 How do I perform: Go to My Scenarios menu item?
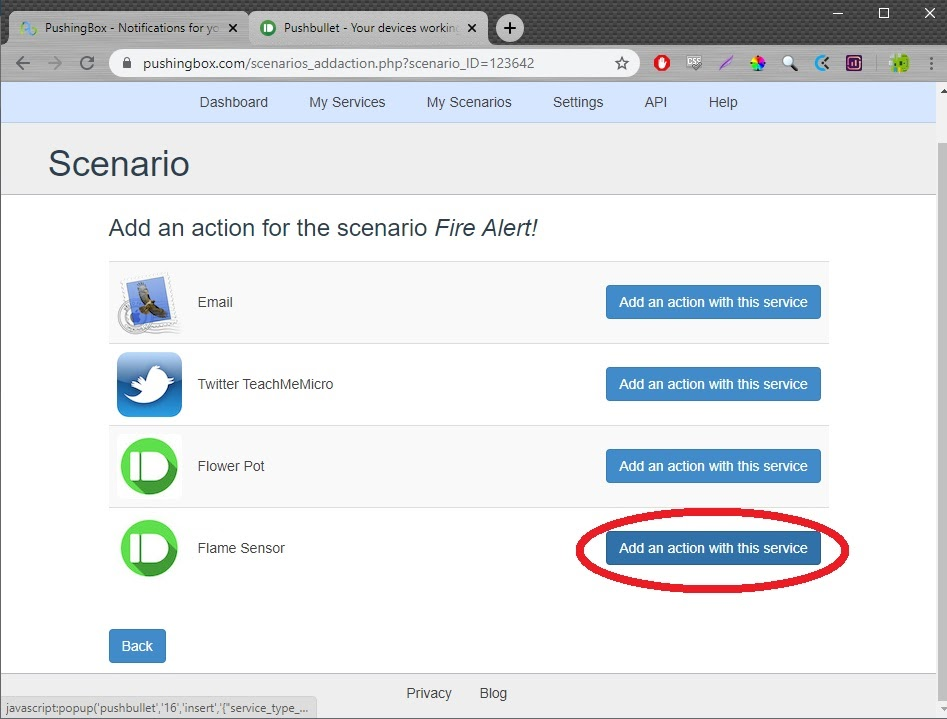[469, 102]
